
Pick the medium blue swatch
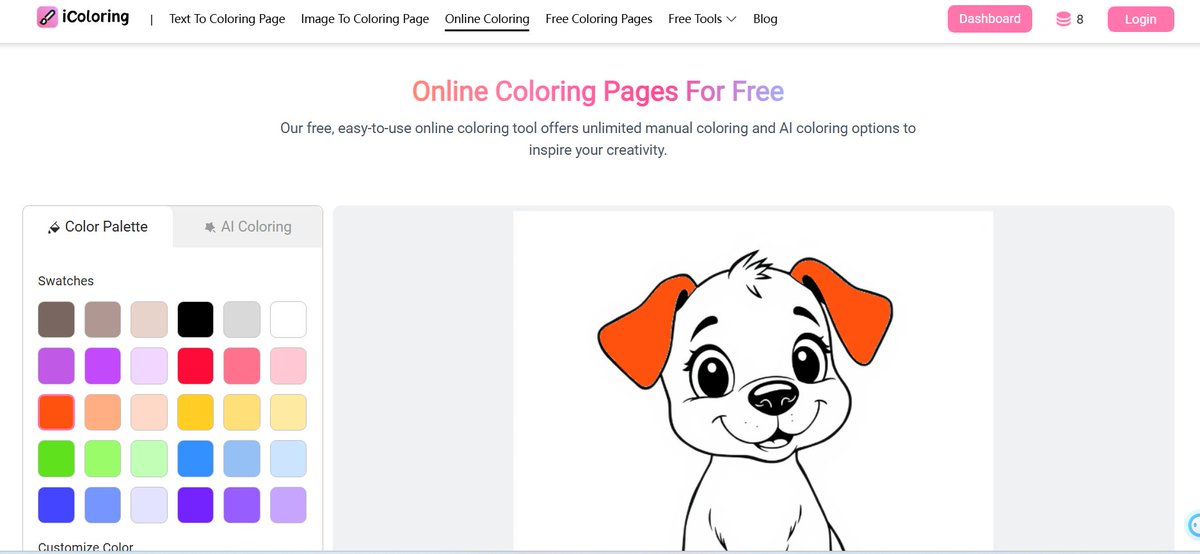pos(196,458)
